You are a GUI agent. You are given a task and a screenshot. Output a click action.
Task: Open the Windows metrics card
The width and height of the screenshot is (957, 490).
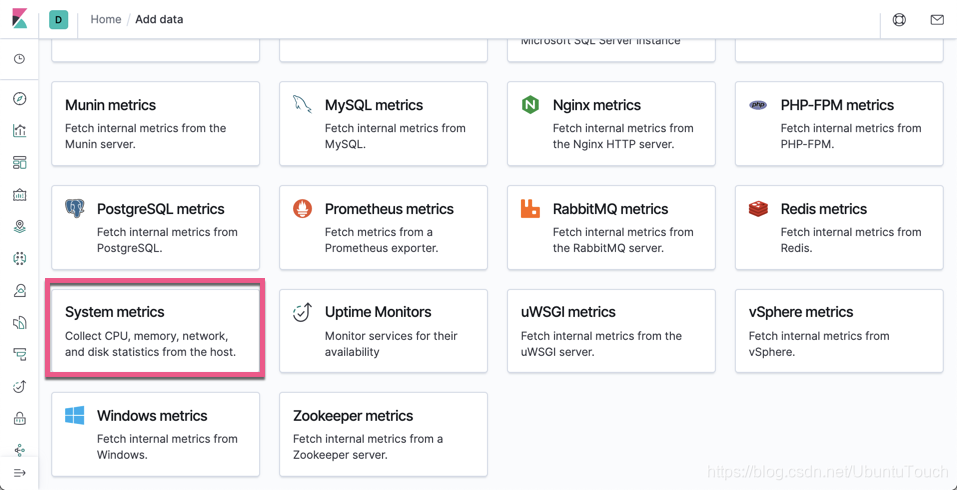coord(155,433)
